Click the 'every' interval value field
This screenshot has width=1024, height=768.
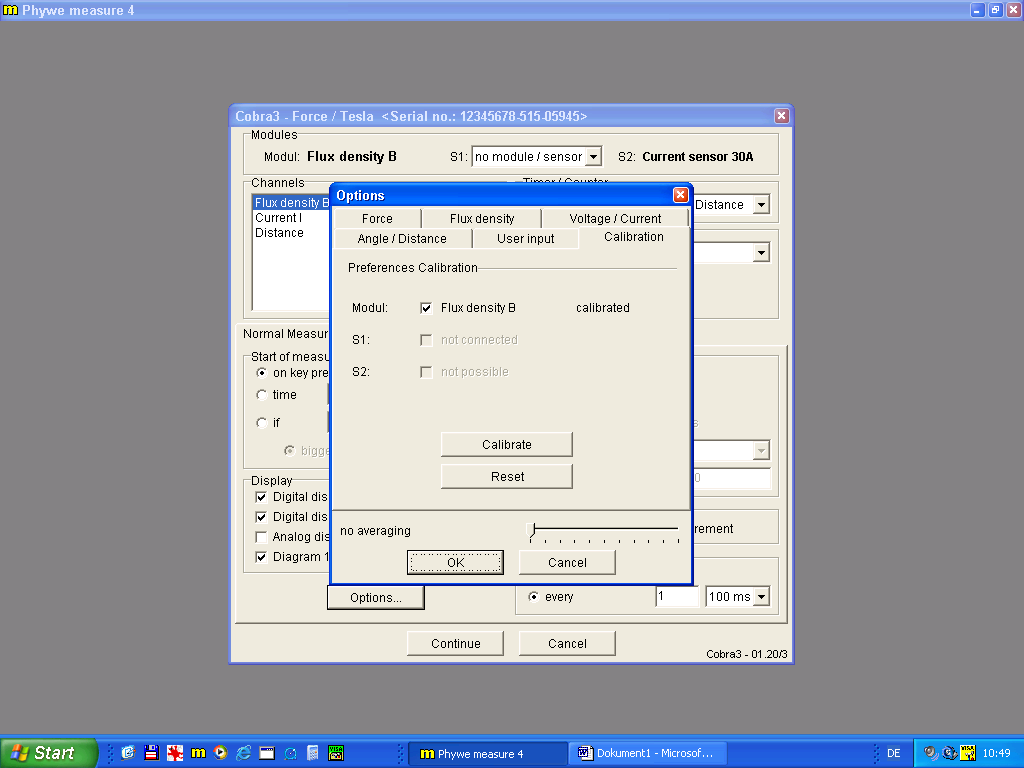coord(677,596)
